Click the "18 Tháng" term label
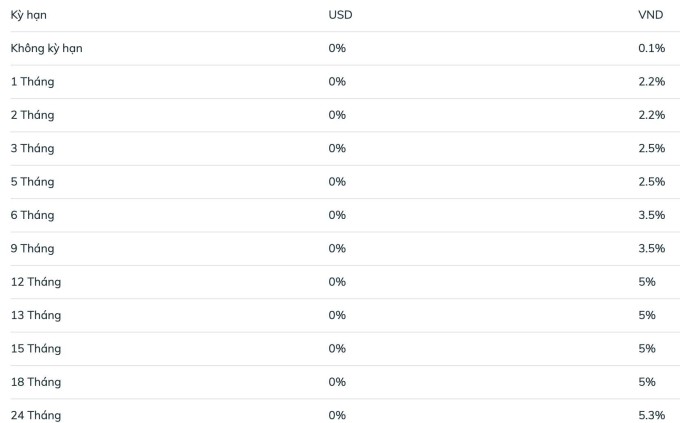The width and height of the screenshot is (680, 423). pyautogui.click(x=36, y=382)
